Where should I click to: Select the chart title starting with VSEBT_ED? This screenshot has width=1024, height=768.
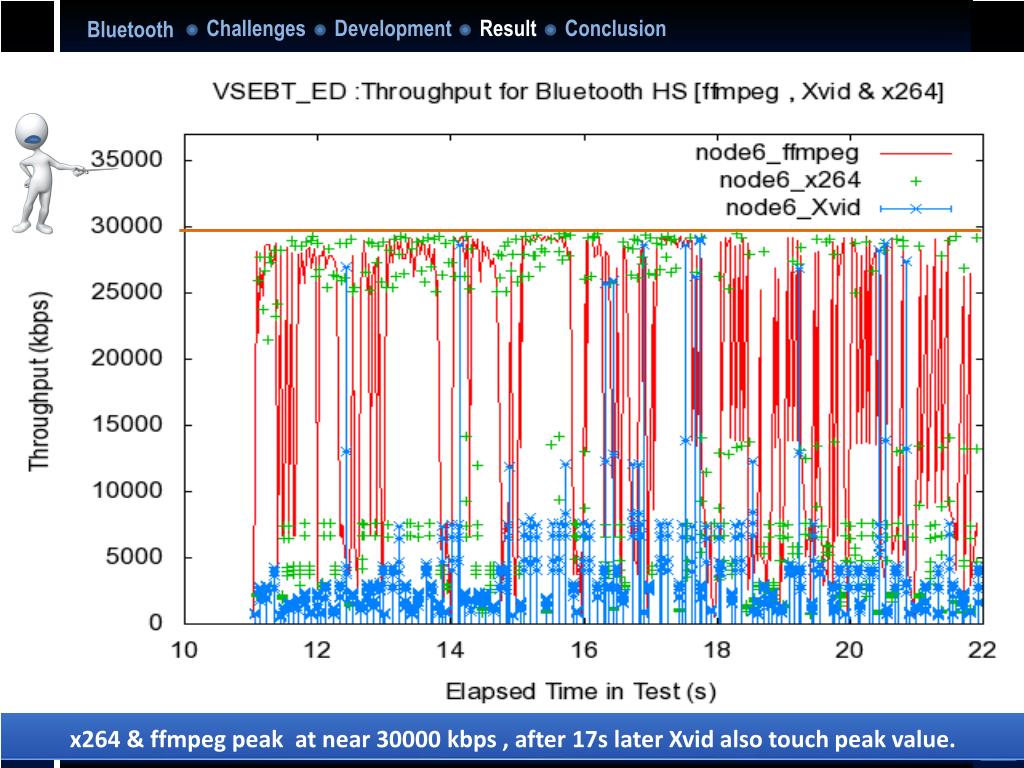pos(578,91)
